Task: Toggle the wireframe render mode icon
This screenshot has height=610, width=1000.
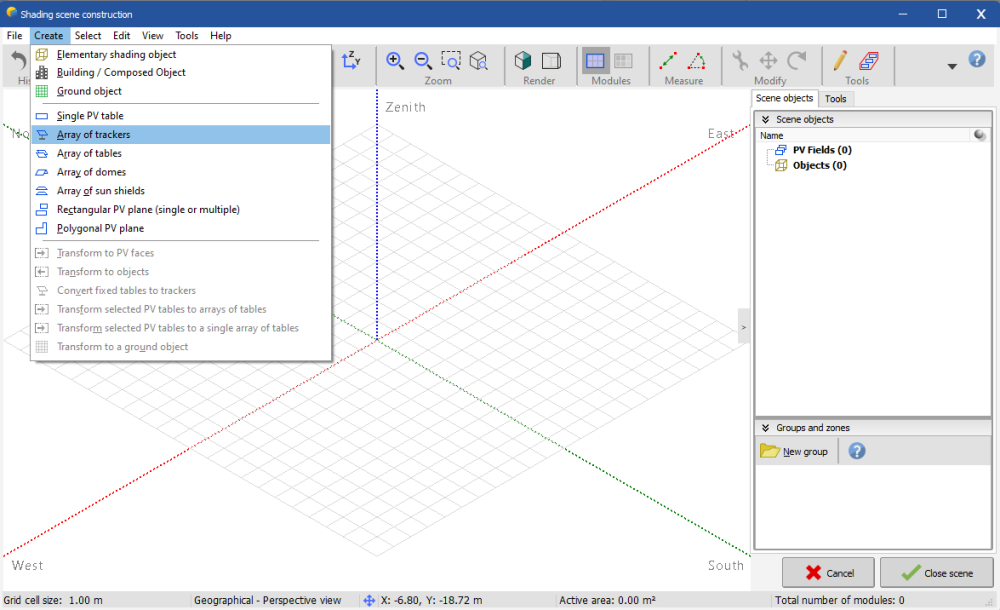Action: [550, 60]
